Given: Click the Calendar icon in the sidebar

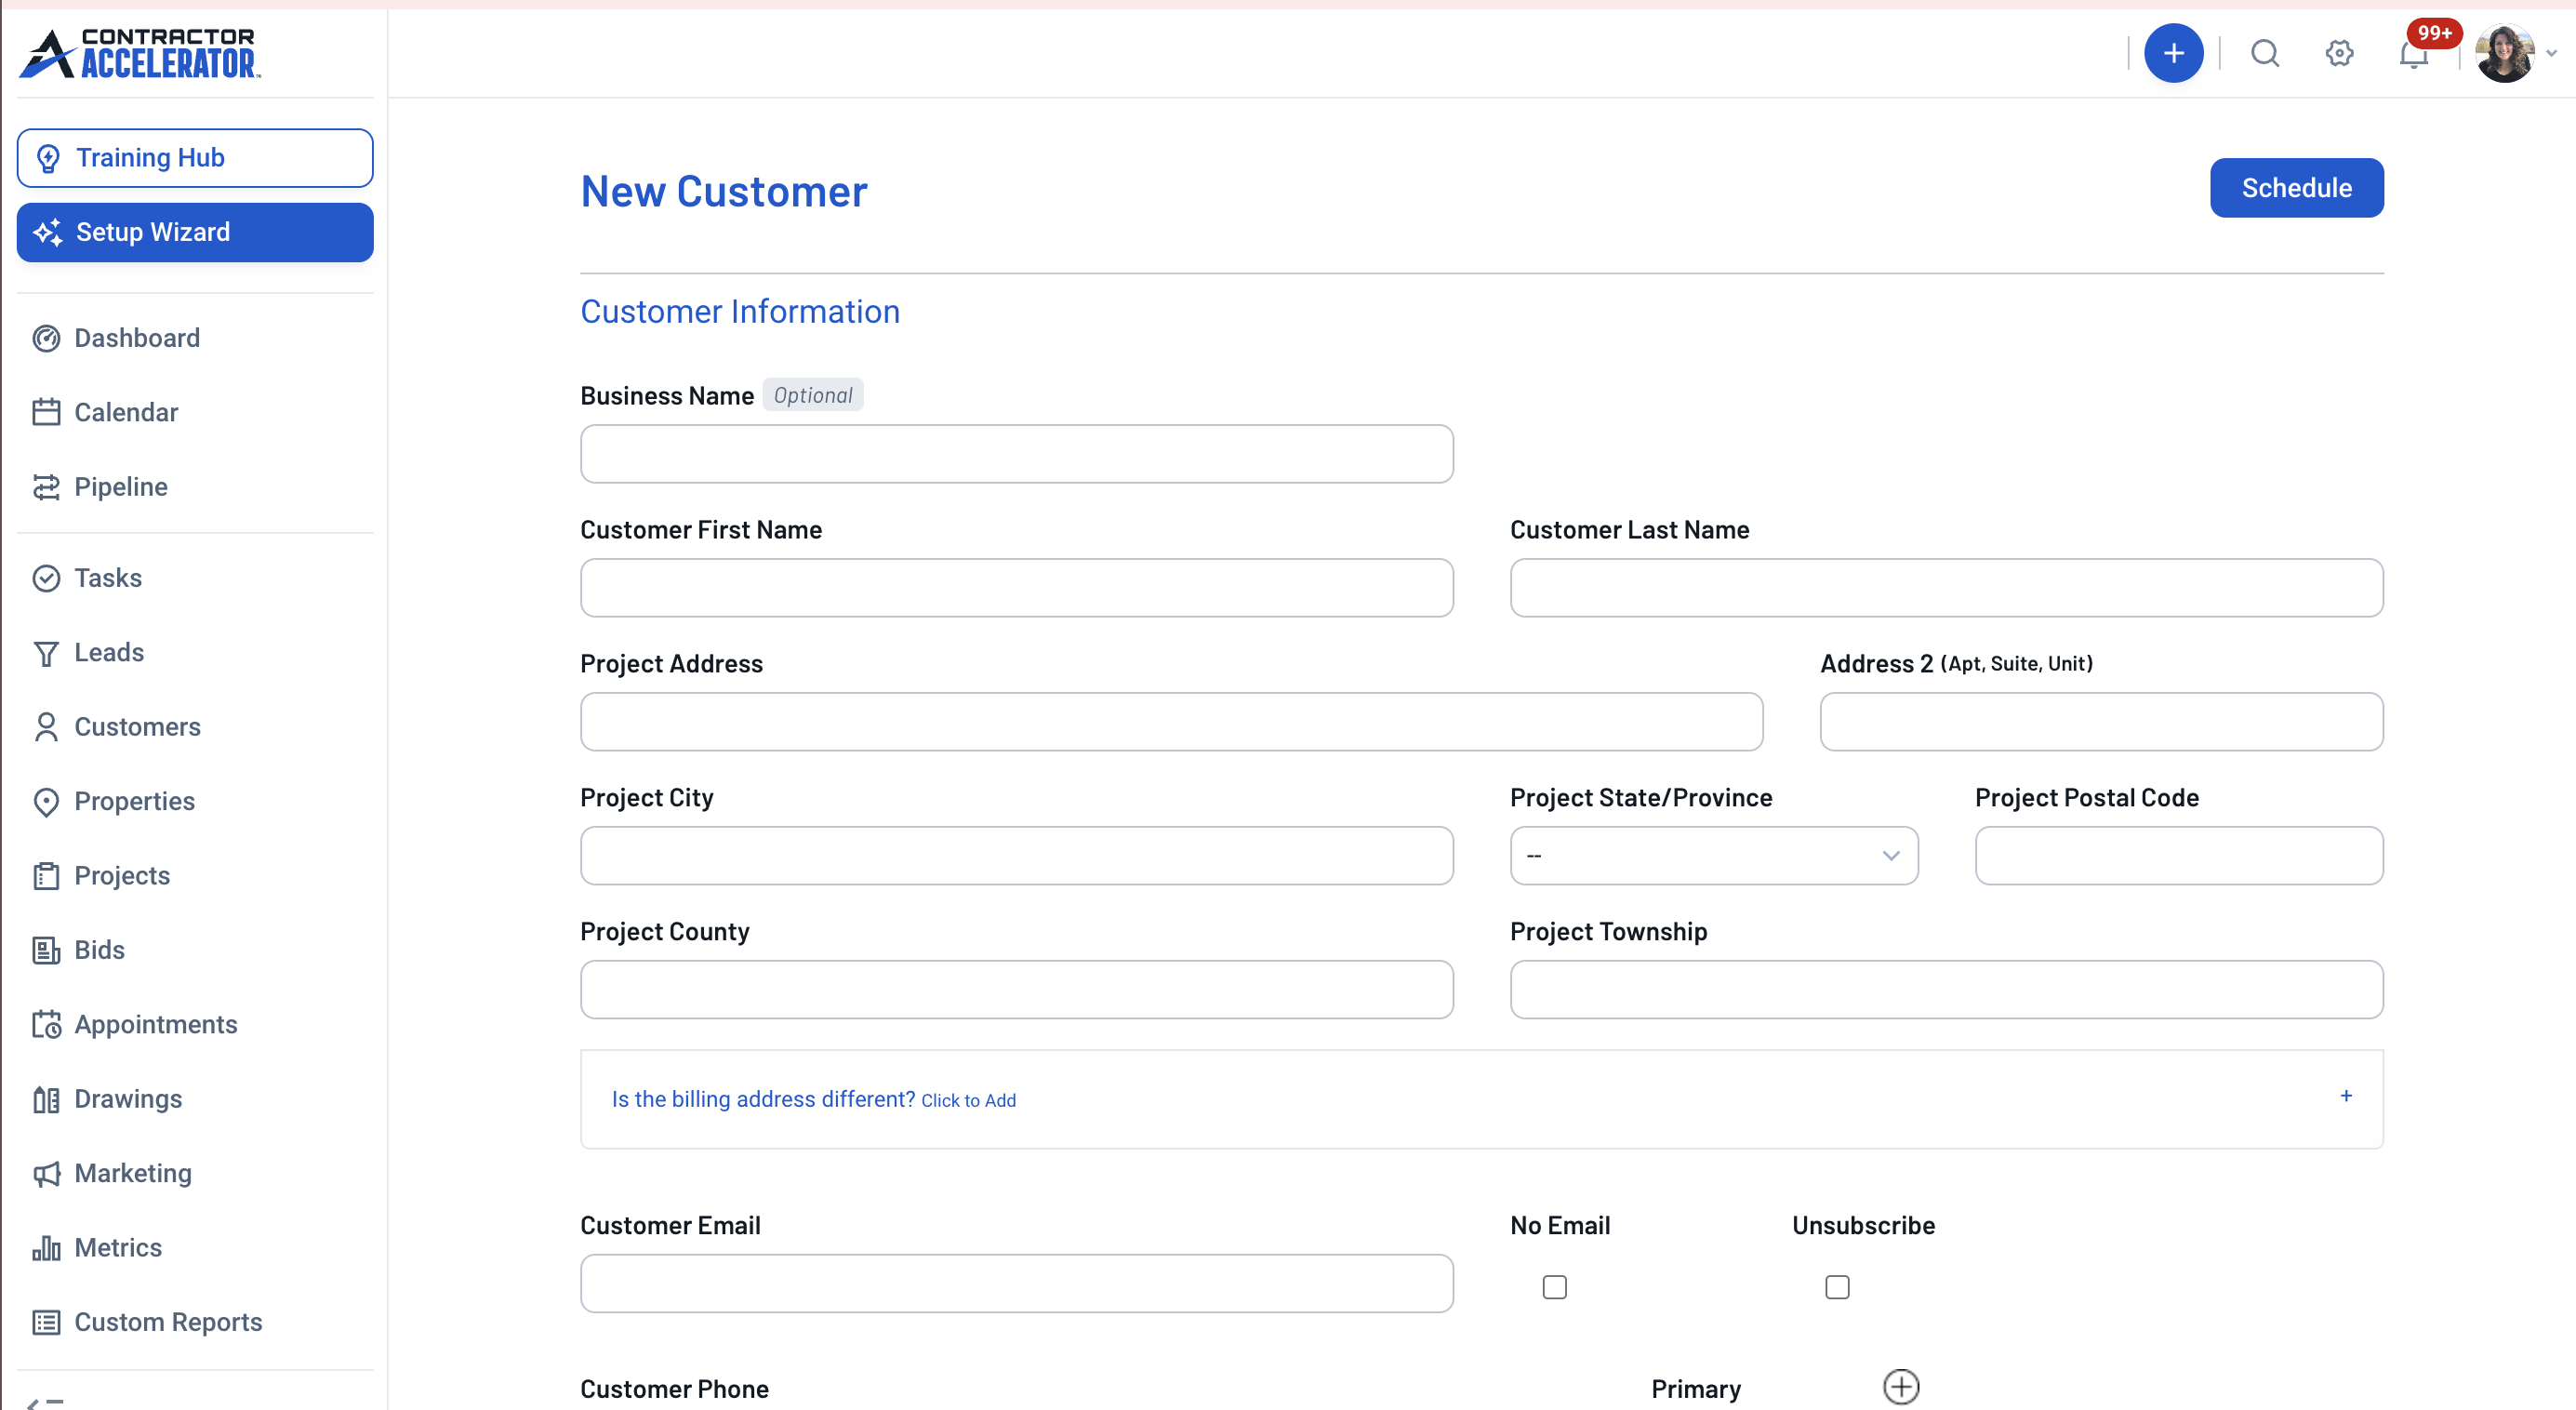Looking at the screenshot, I should click(x=46, y=412).
